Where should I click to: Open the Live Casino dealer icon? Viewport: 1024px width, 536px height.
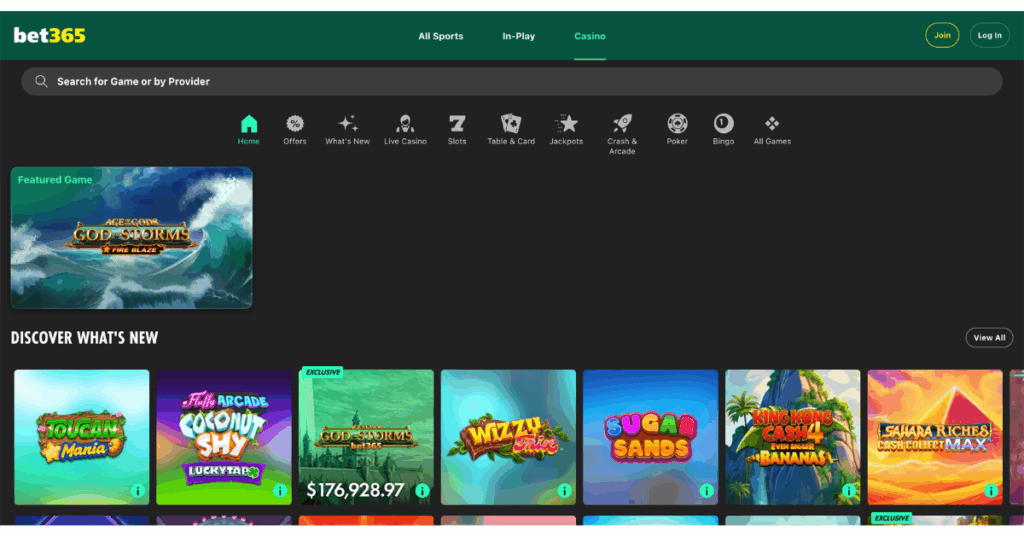tap(405, 123)
